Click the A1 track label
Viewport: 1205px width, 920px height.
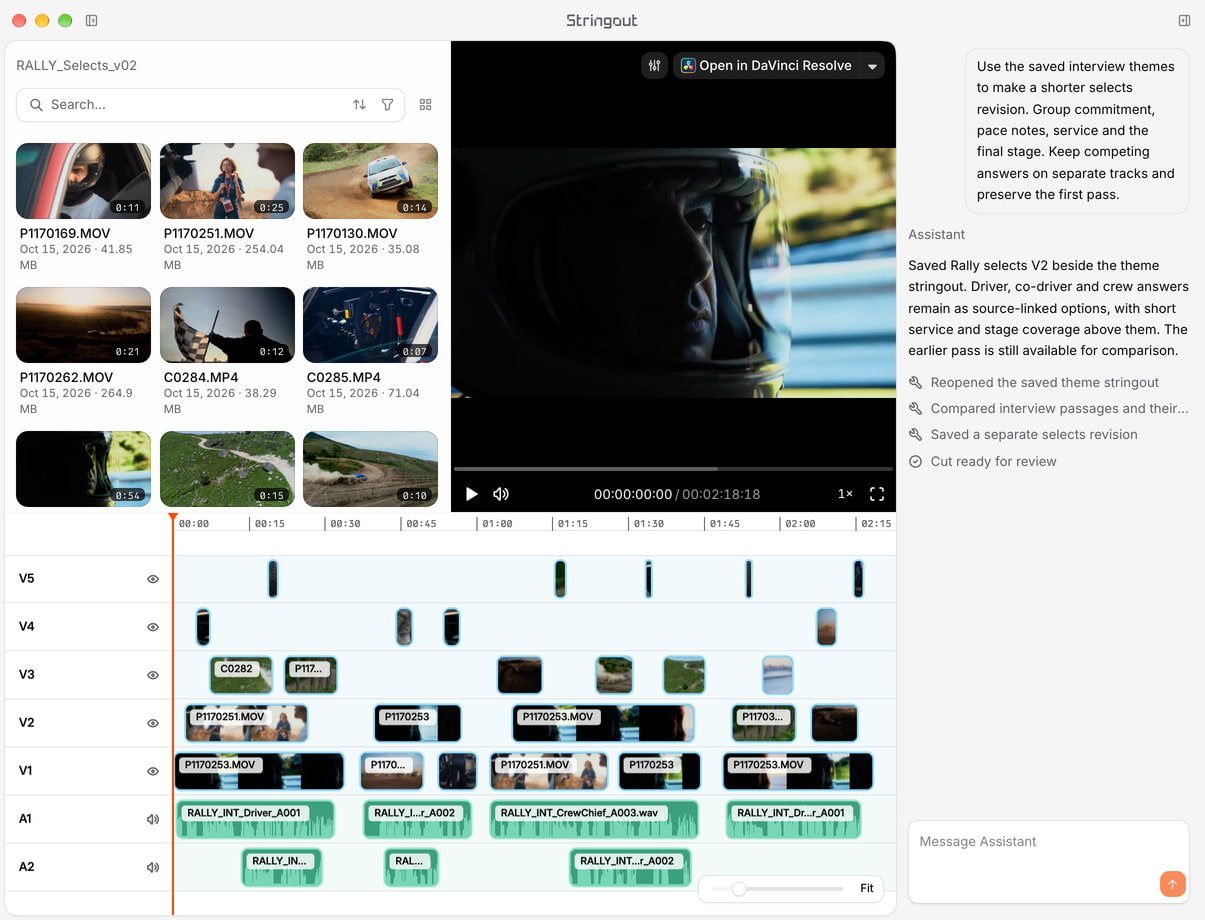[26, 819]
